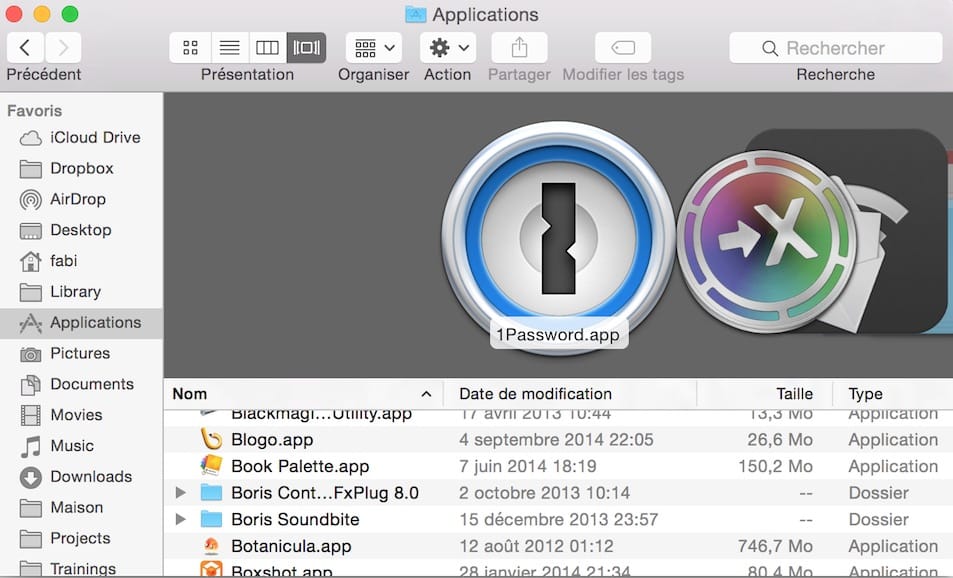The image size is (953, 578).
Task: Go to Desktop in sidebar
Action: 81,230
